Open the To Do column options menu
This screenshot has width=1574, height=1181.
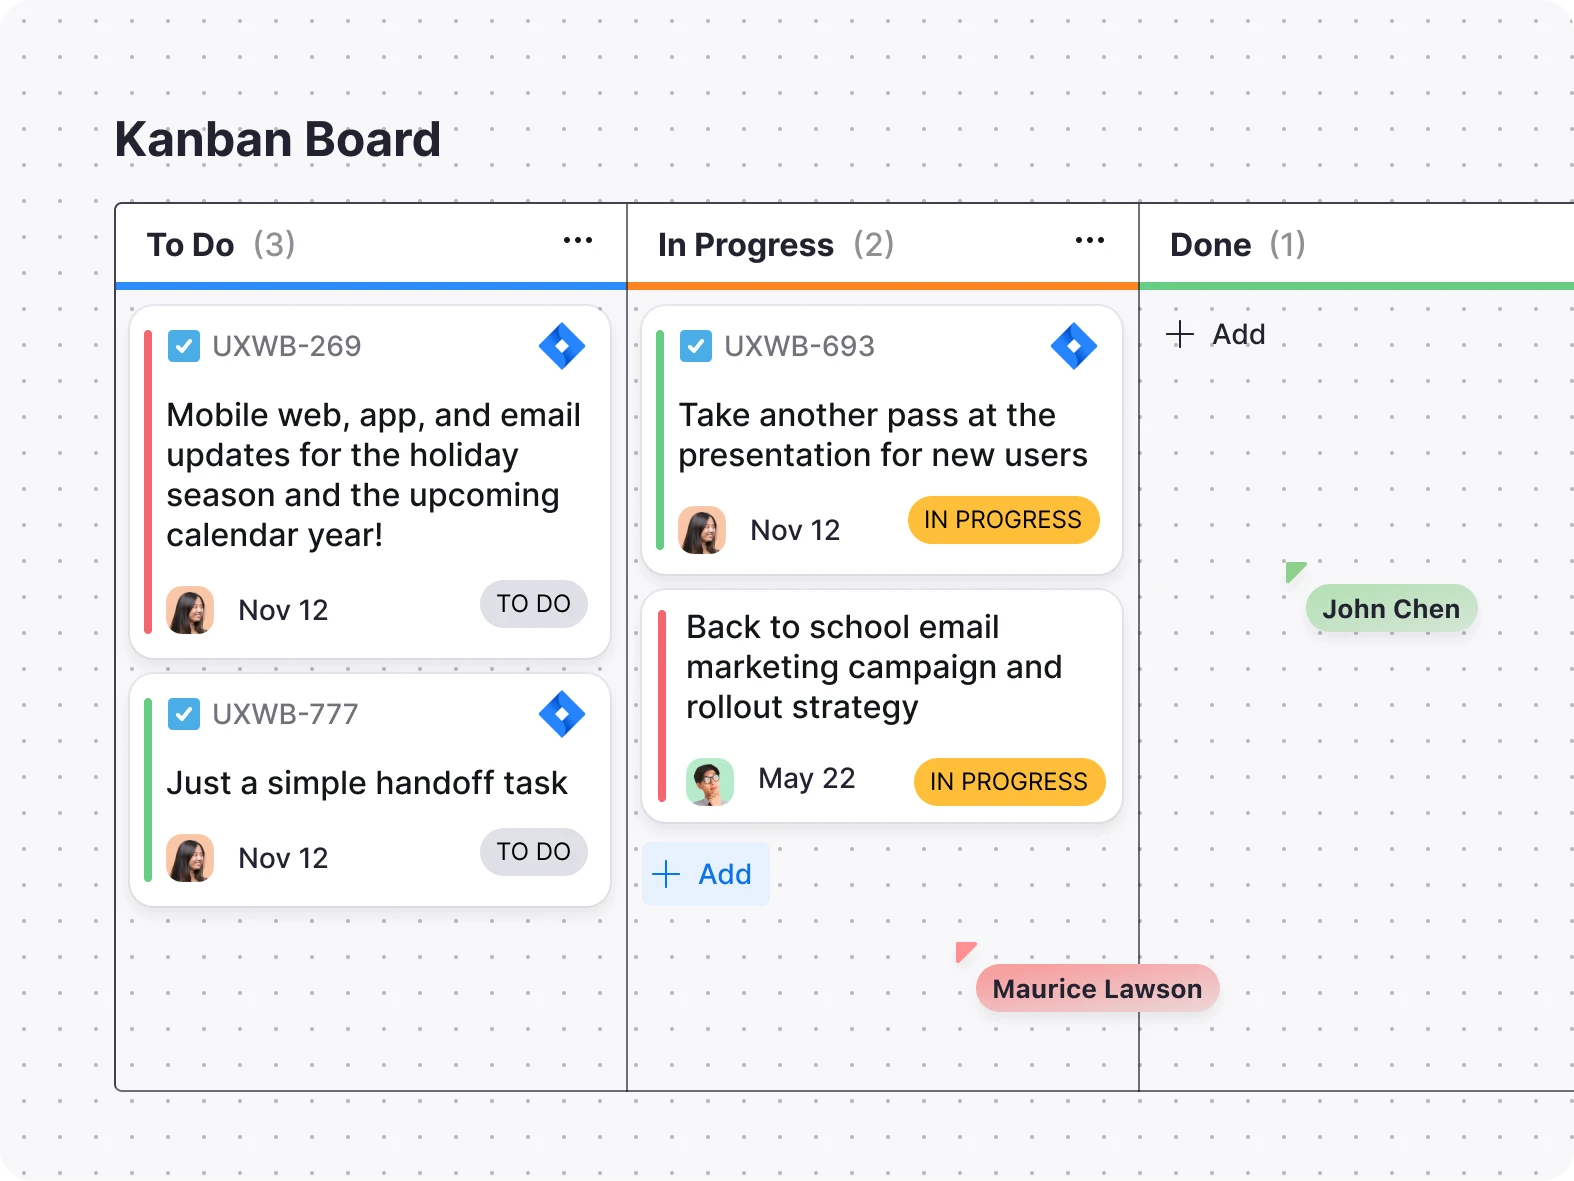pyautogui.click(x=578, y=240)
